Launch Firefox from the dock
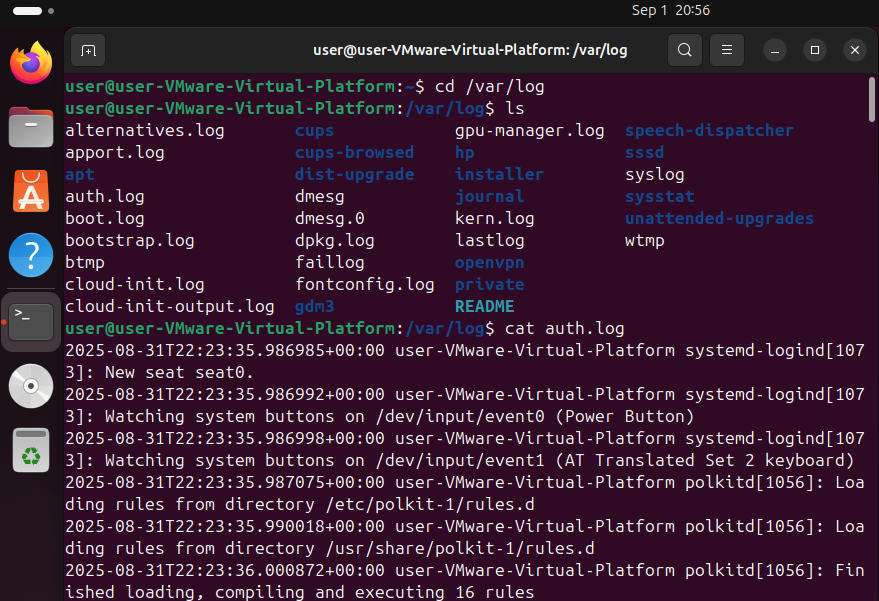Image resolution: width=879 pixels, height=601 pixels. pos(31,63)
